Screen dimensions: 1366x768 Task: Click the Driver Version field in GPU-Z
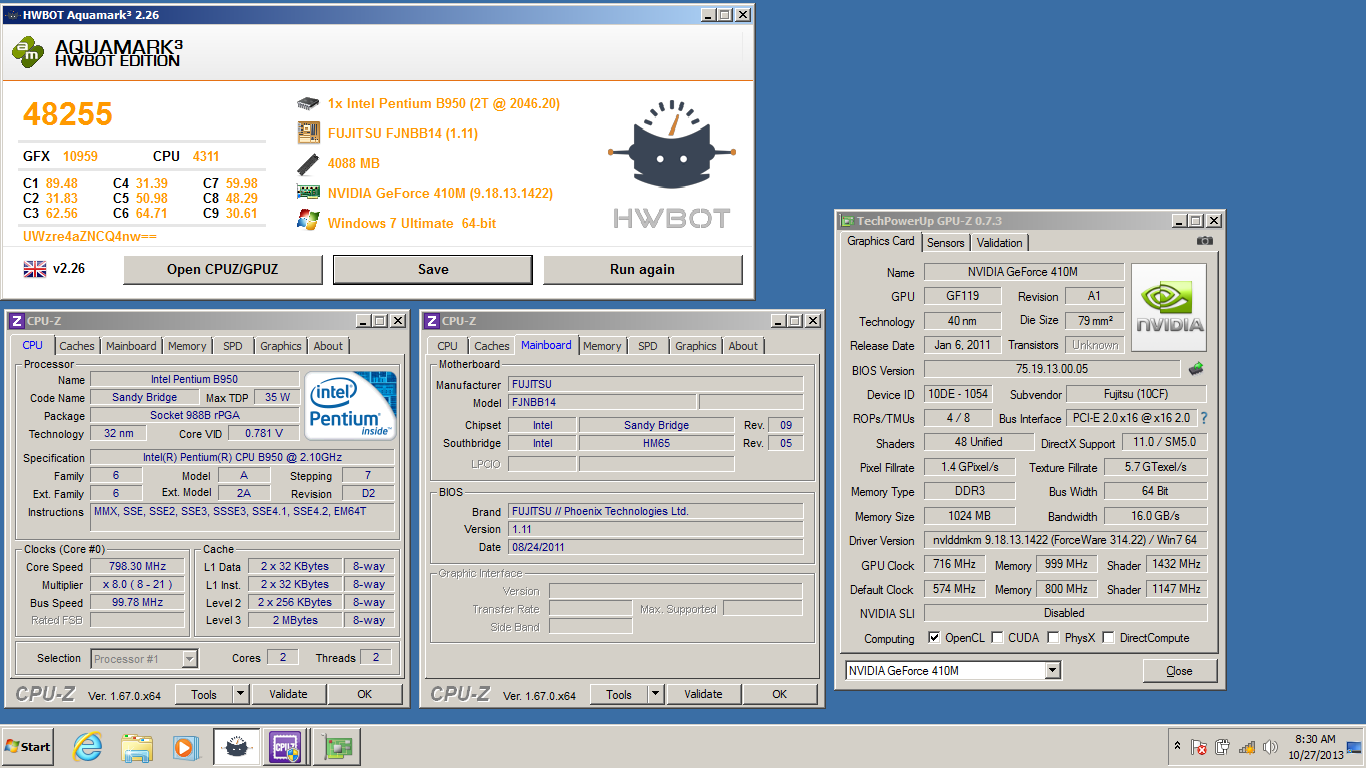click(x=1065, y=541)
